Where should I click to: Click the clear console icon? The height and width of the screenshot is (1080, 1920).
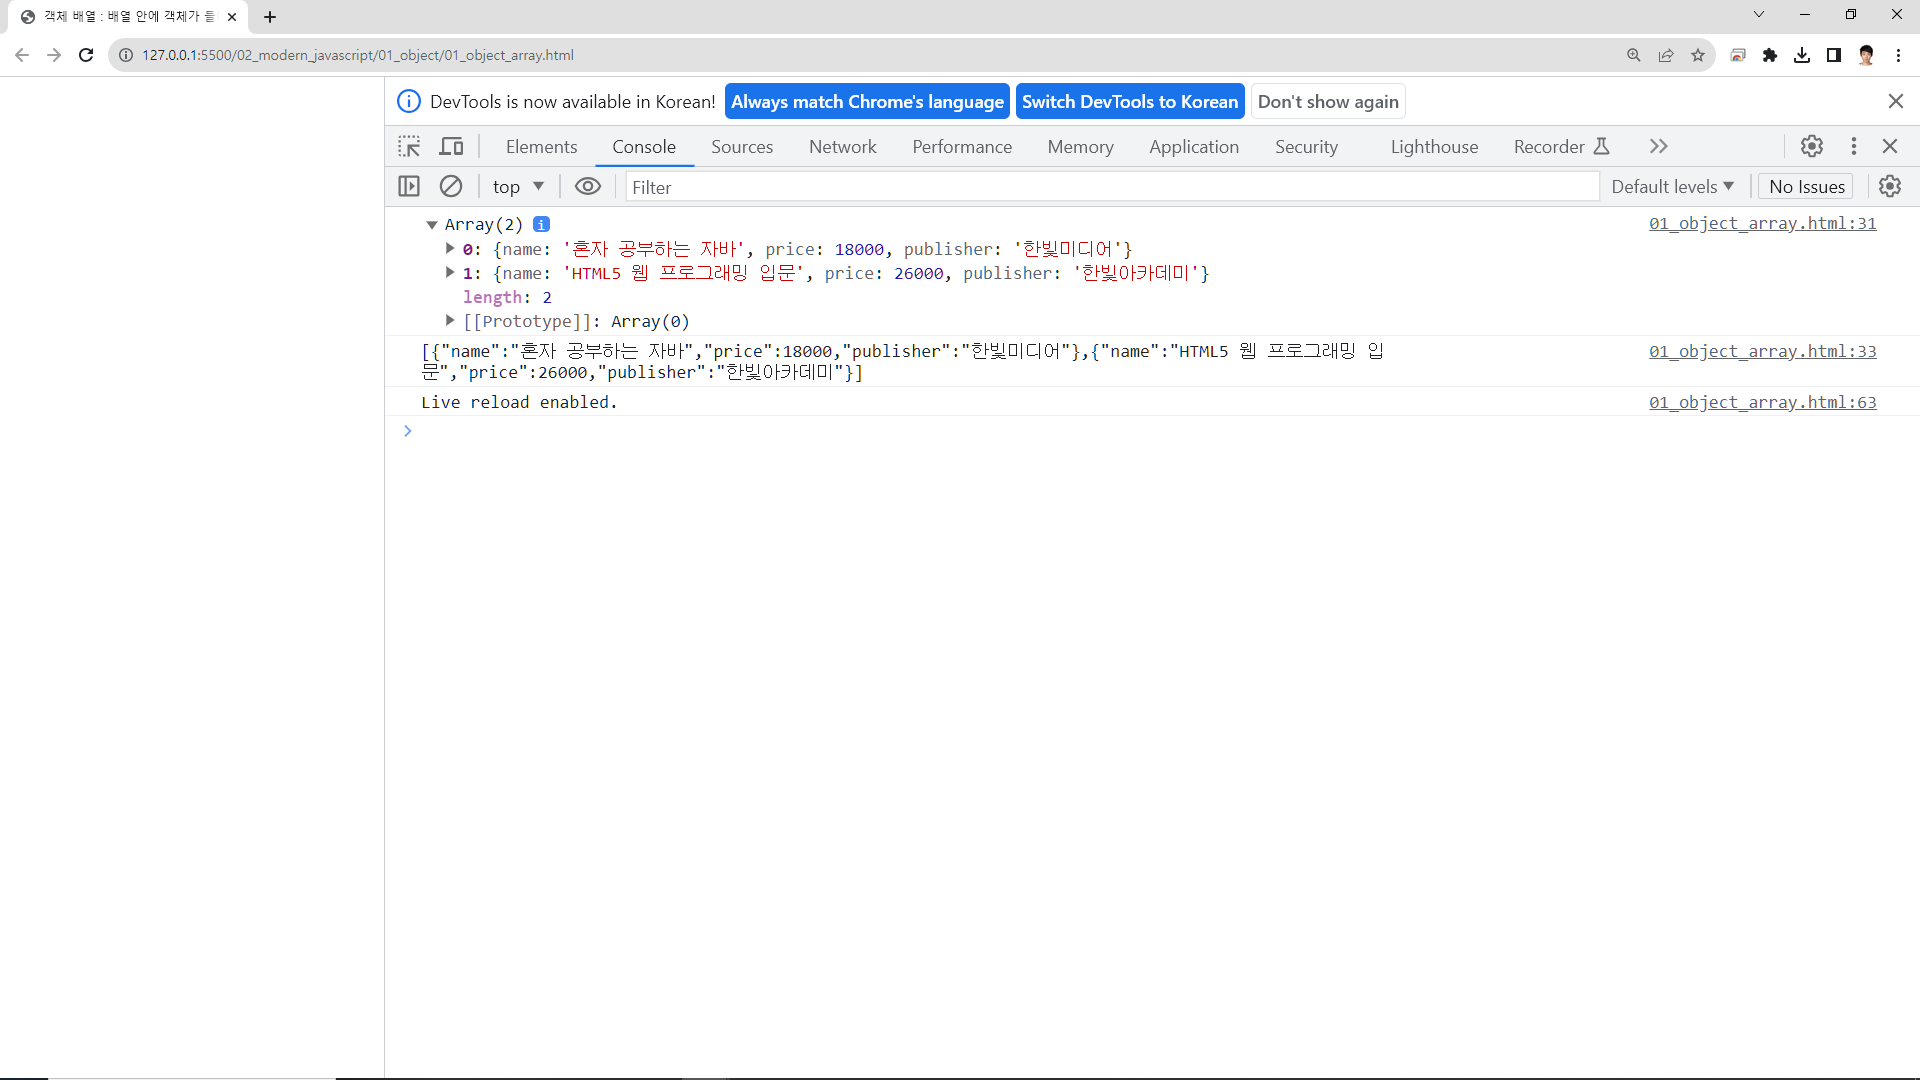click(451, 187)
